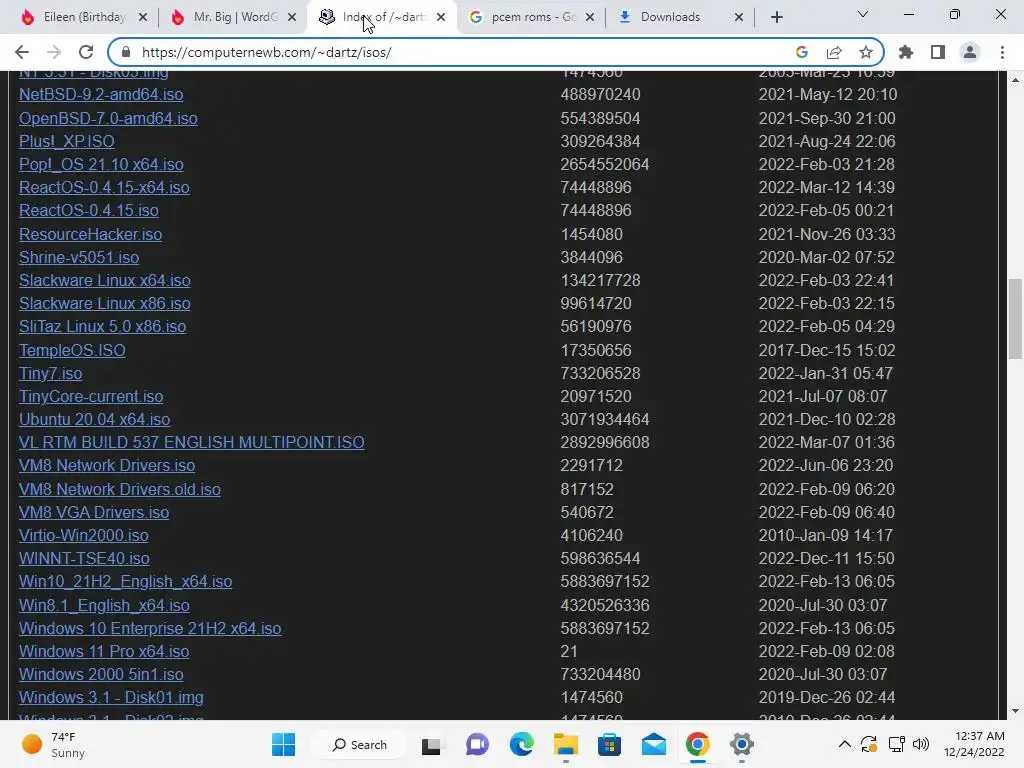Download TempleOS.ISO
1024x768 pixels.
pyautogui.click(x=72, y=350)
